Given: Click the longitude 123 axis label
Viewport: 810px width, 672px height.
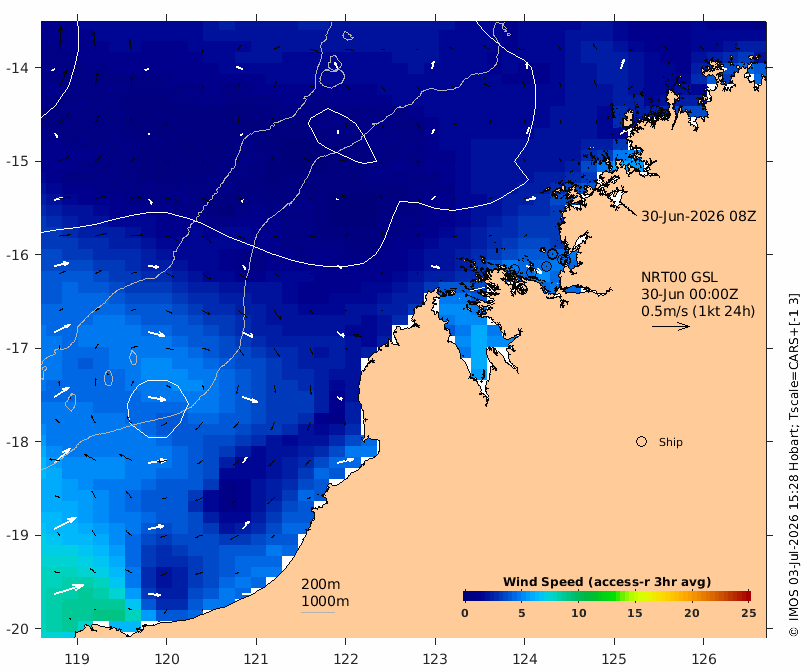Looking at the screenshot, I should pos(435,659).
